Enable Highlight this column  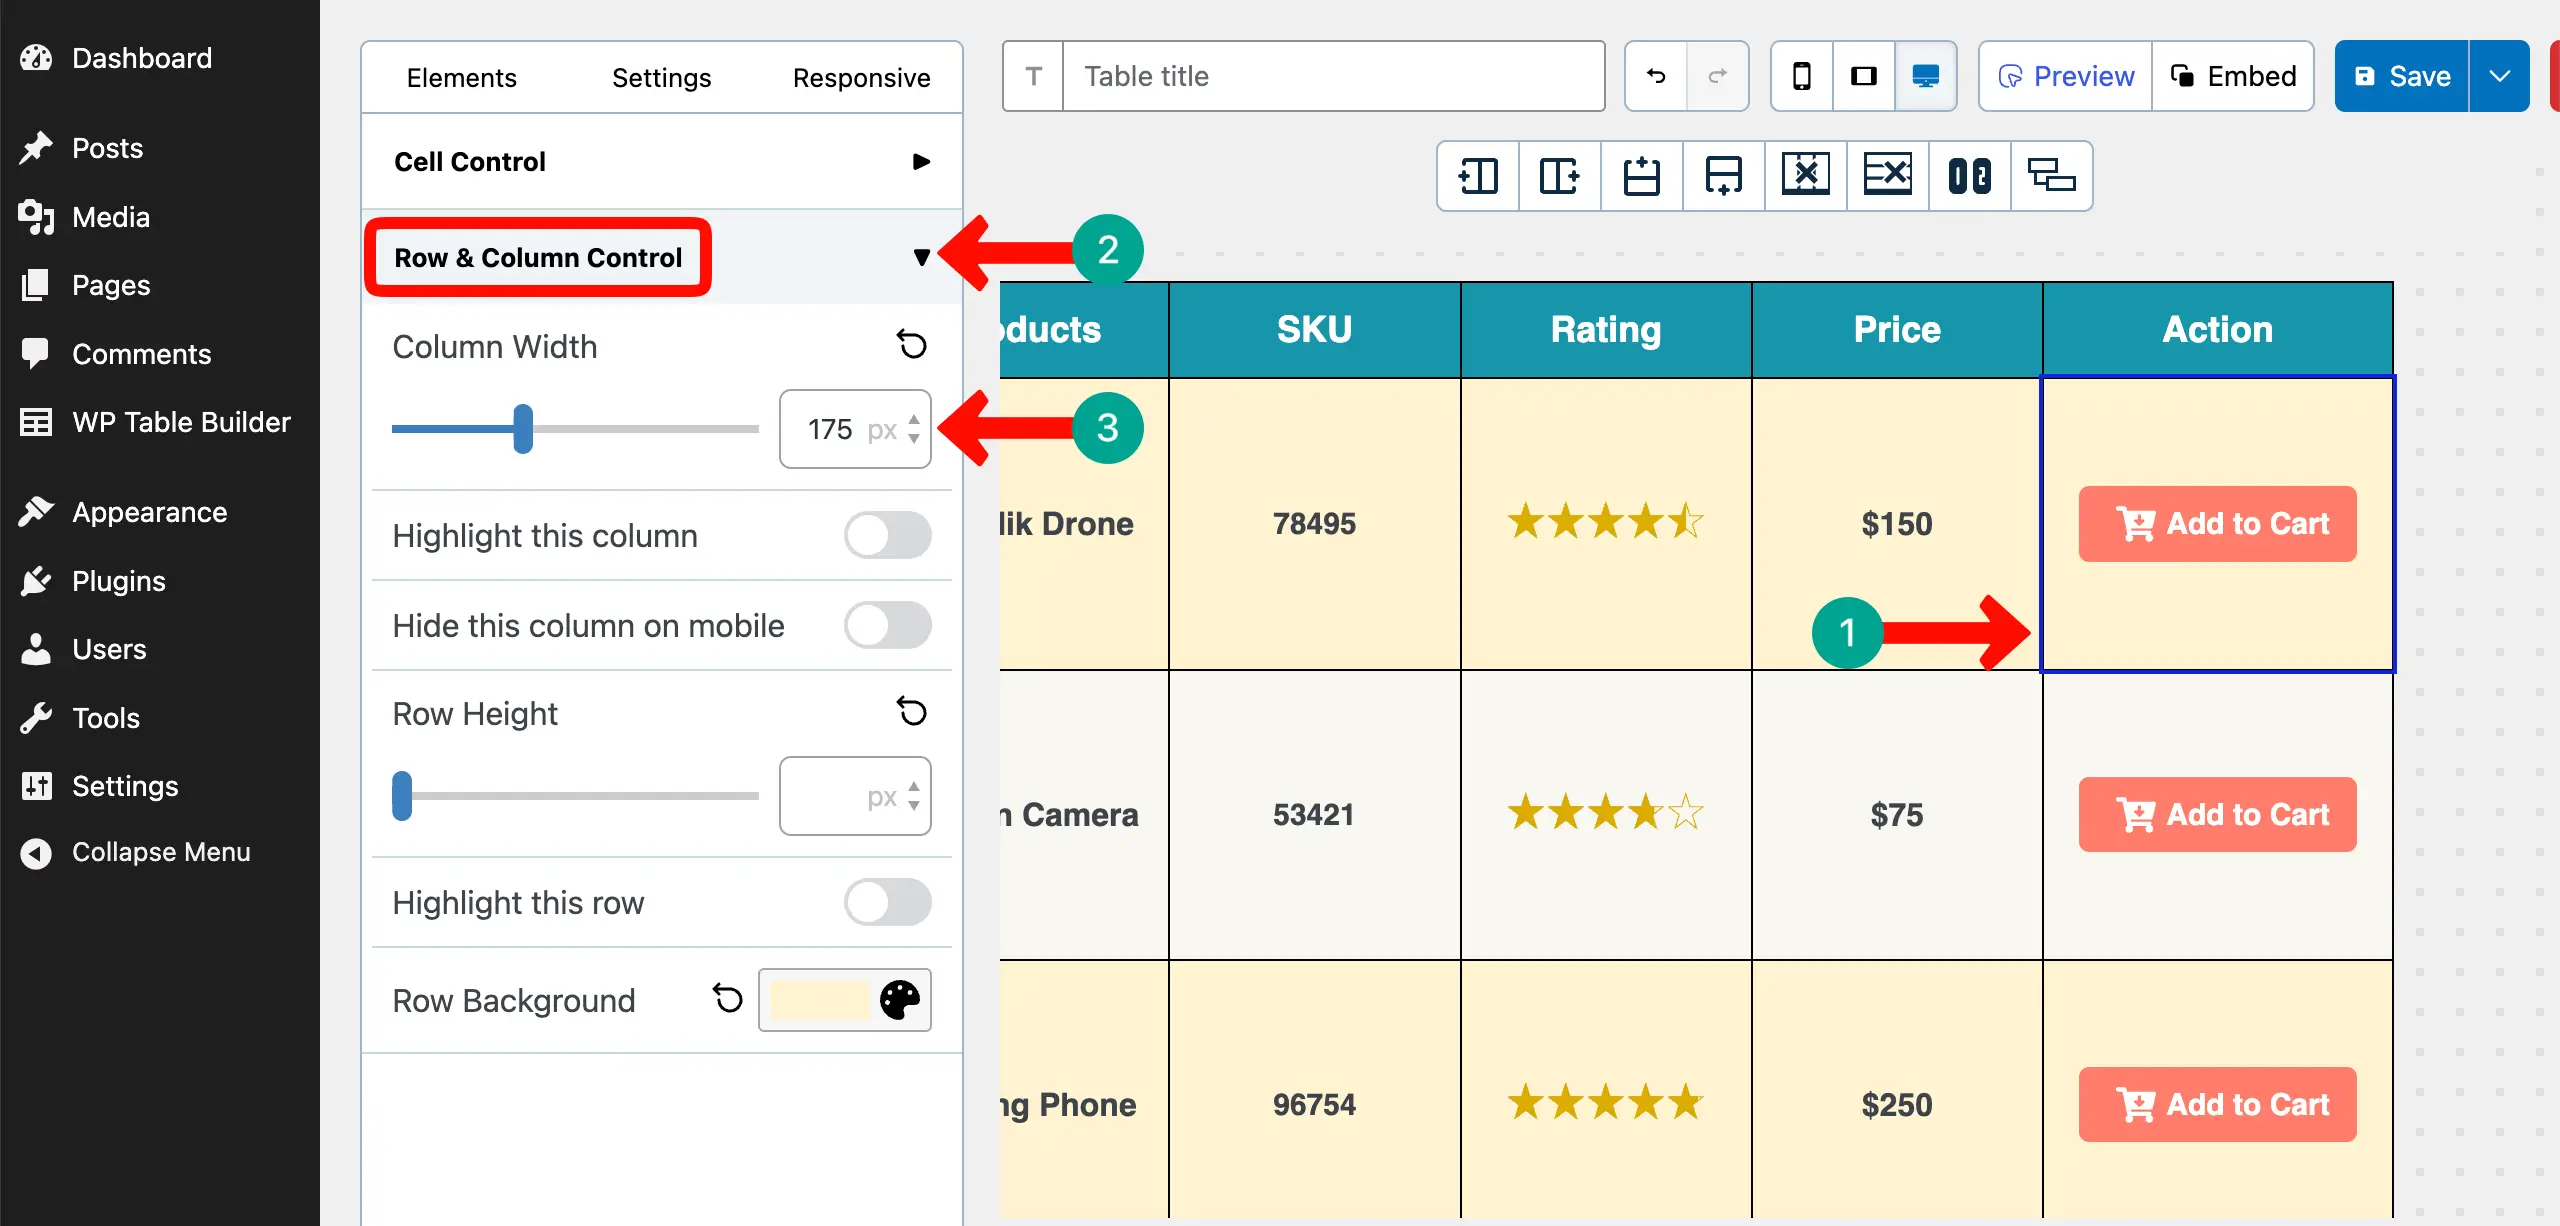click(x=888, y=536)
